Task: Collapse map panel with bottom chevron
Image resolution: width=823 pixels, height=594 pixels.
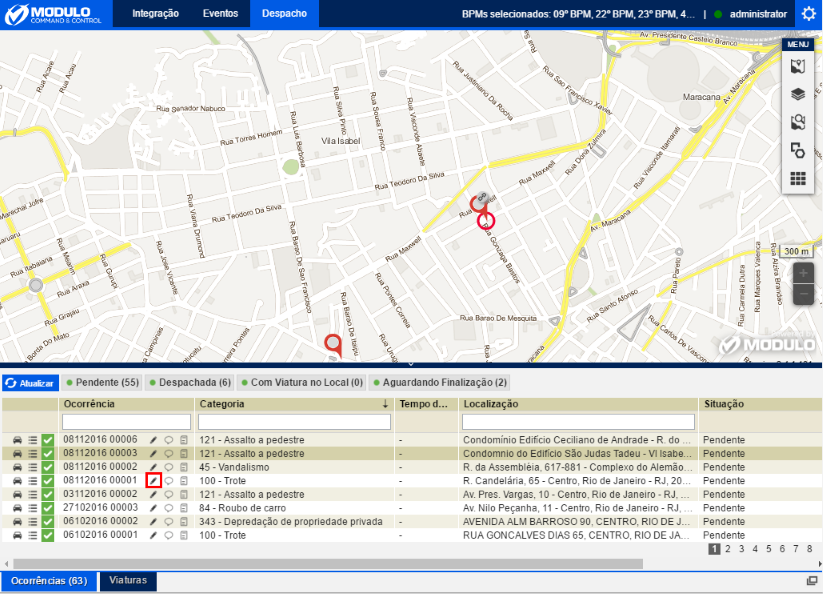Action: [411, 364]
